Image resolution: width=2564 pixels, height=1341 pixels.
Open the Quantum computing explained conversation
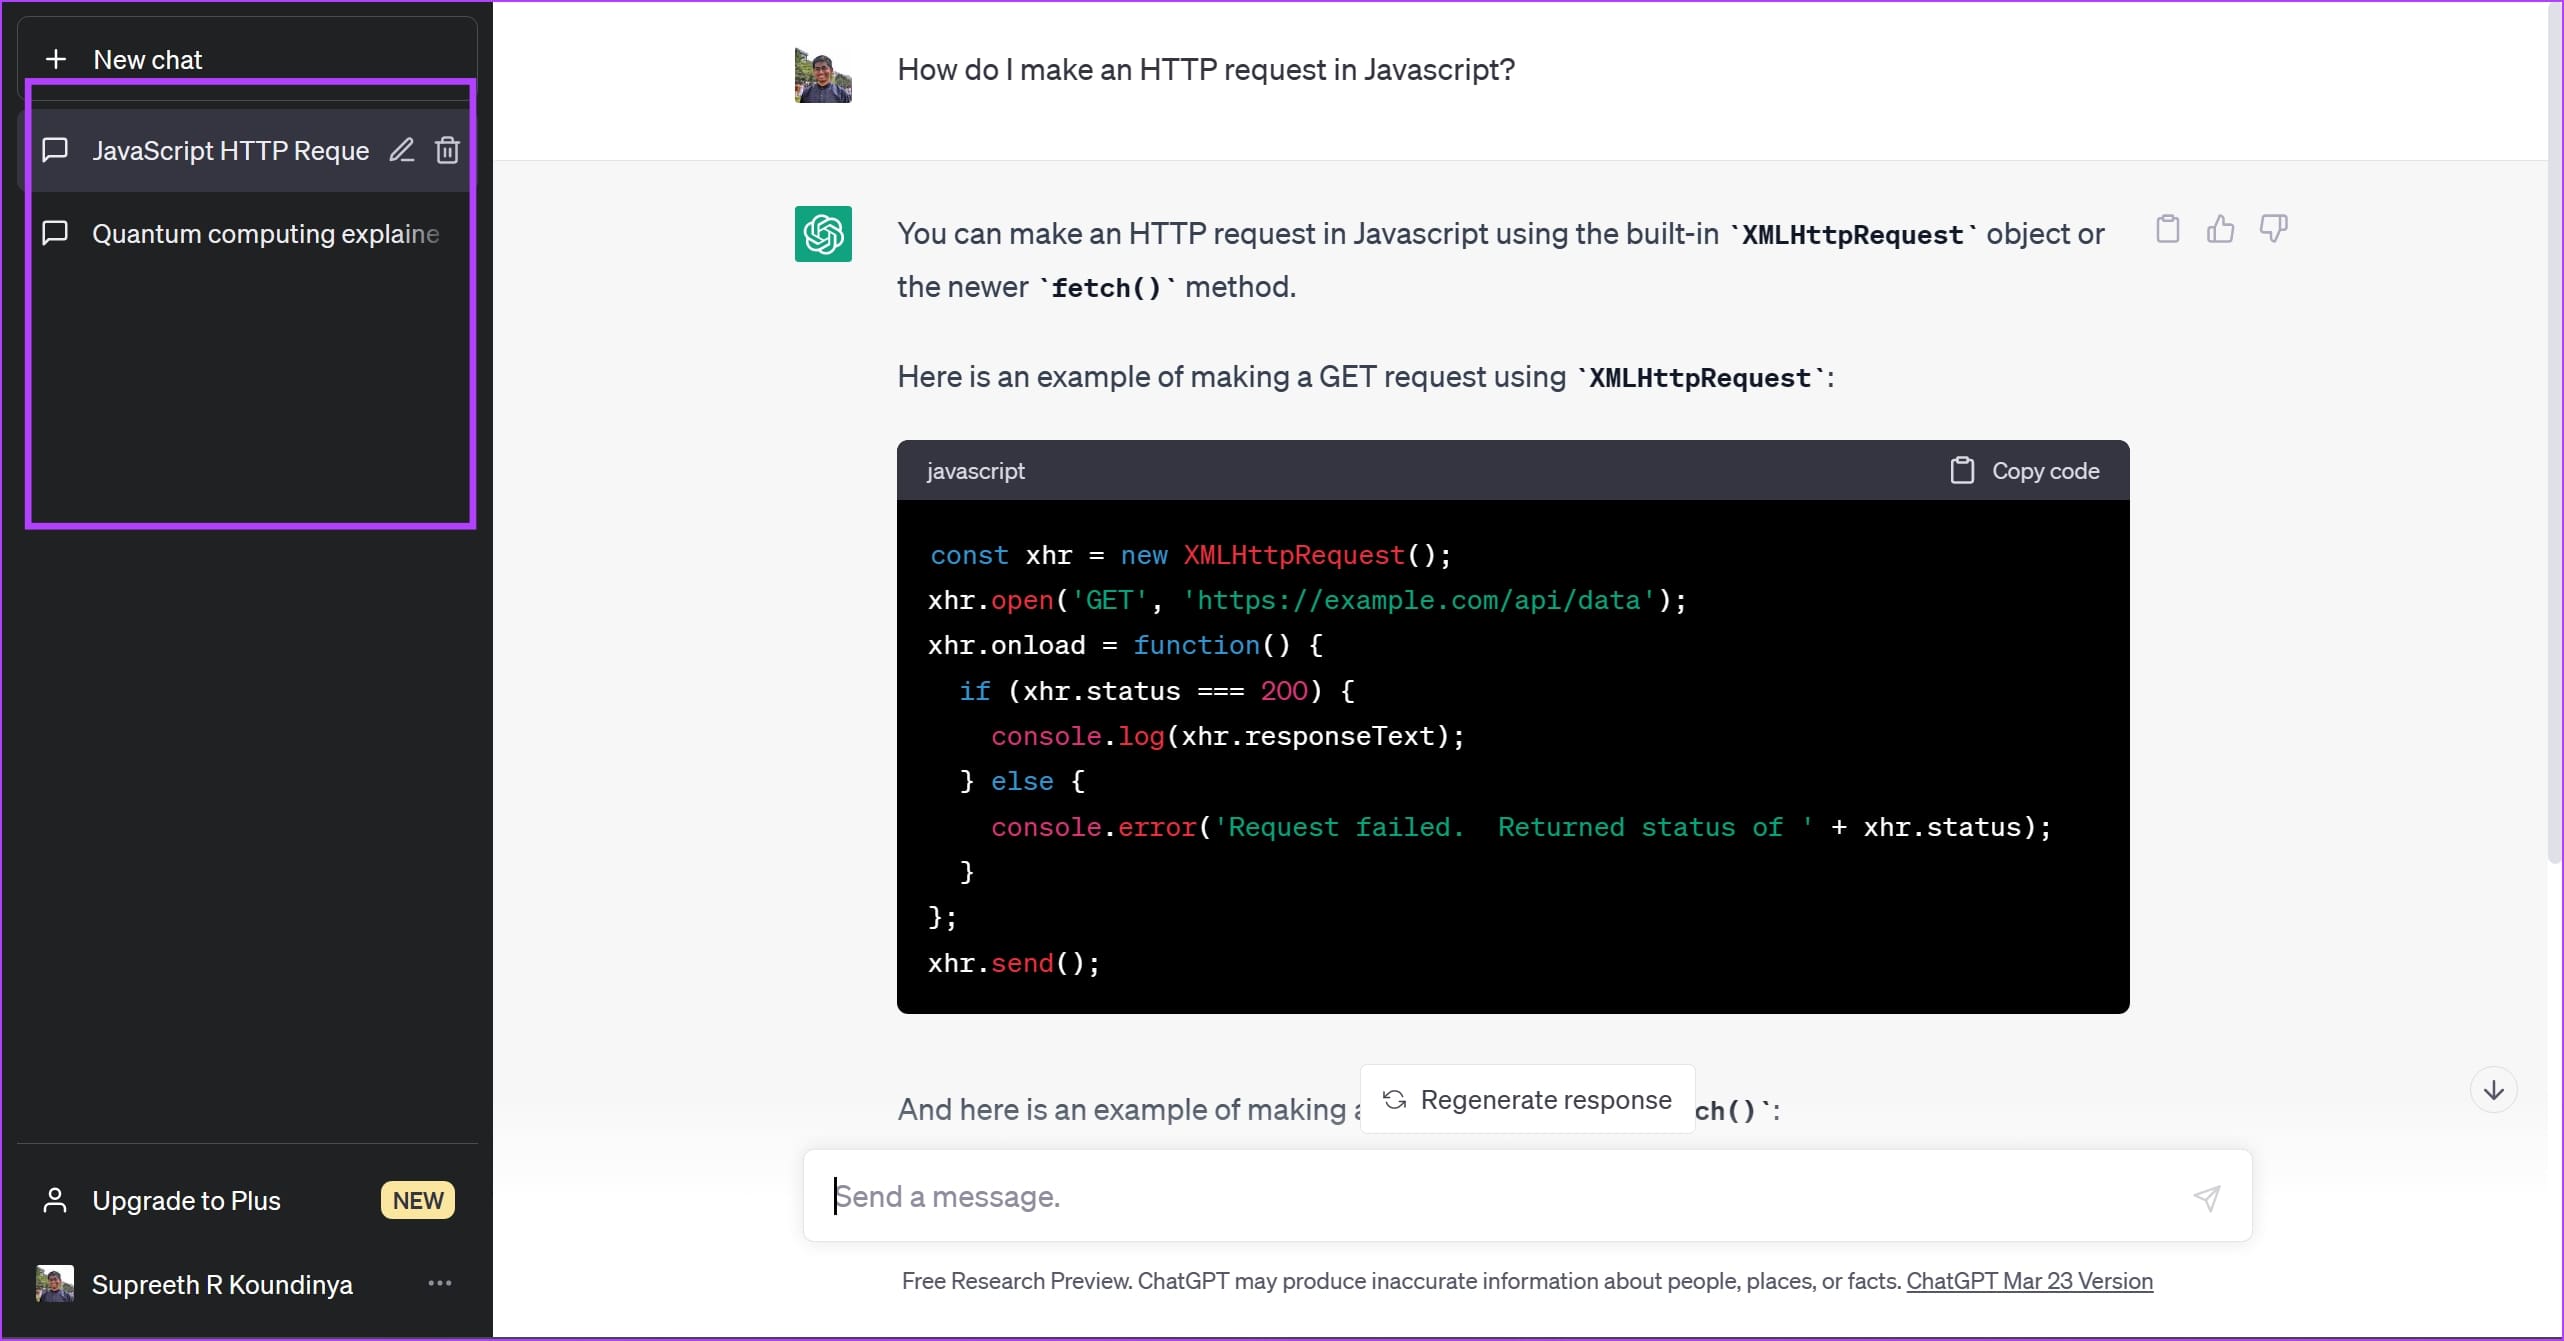point(265,234)
